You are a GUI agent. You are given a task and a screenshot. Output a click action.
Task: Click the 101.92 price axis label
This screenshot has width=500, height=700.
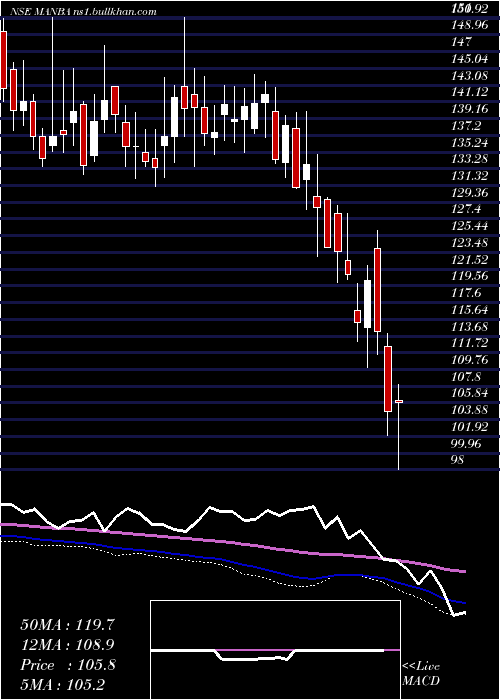(x=470, y=427)
